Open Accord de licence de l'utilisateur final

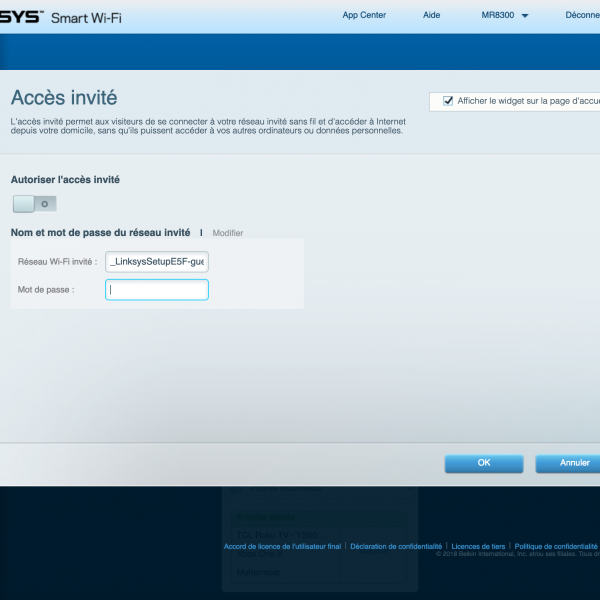(282, 547)
